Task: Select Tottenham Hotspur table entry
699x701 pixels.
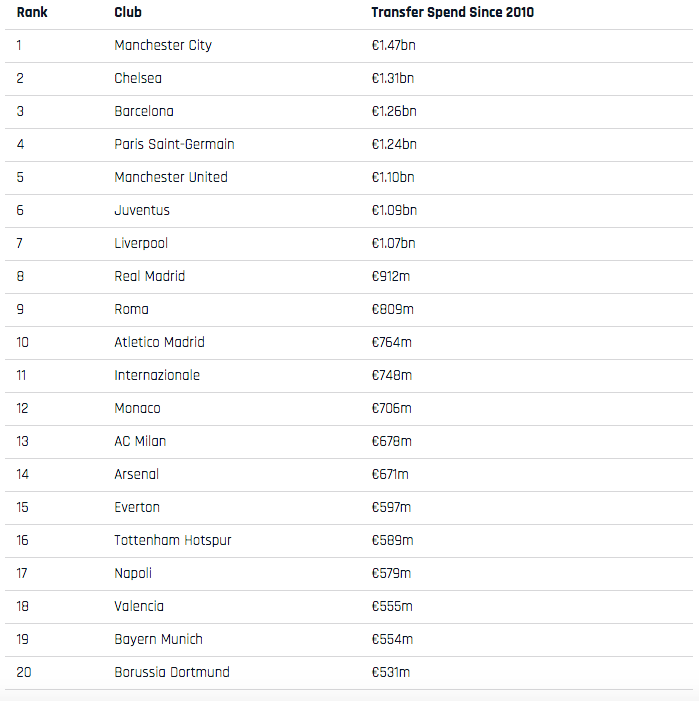Action: pyautogui.click(x=173, y=540)
